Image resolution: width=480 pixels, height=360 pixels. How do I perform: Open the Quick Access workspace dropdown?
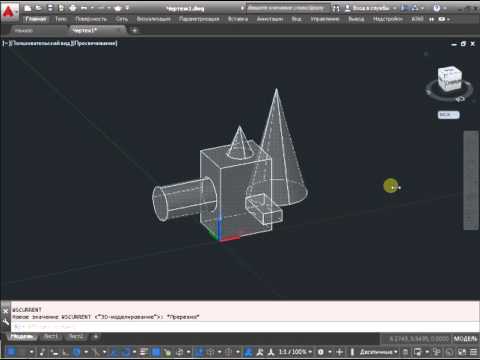[127, 8]
